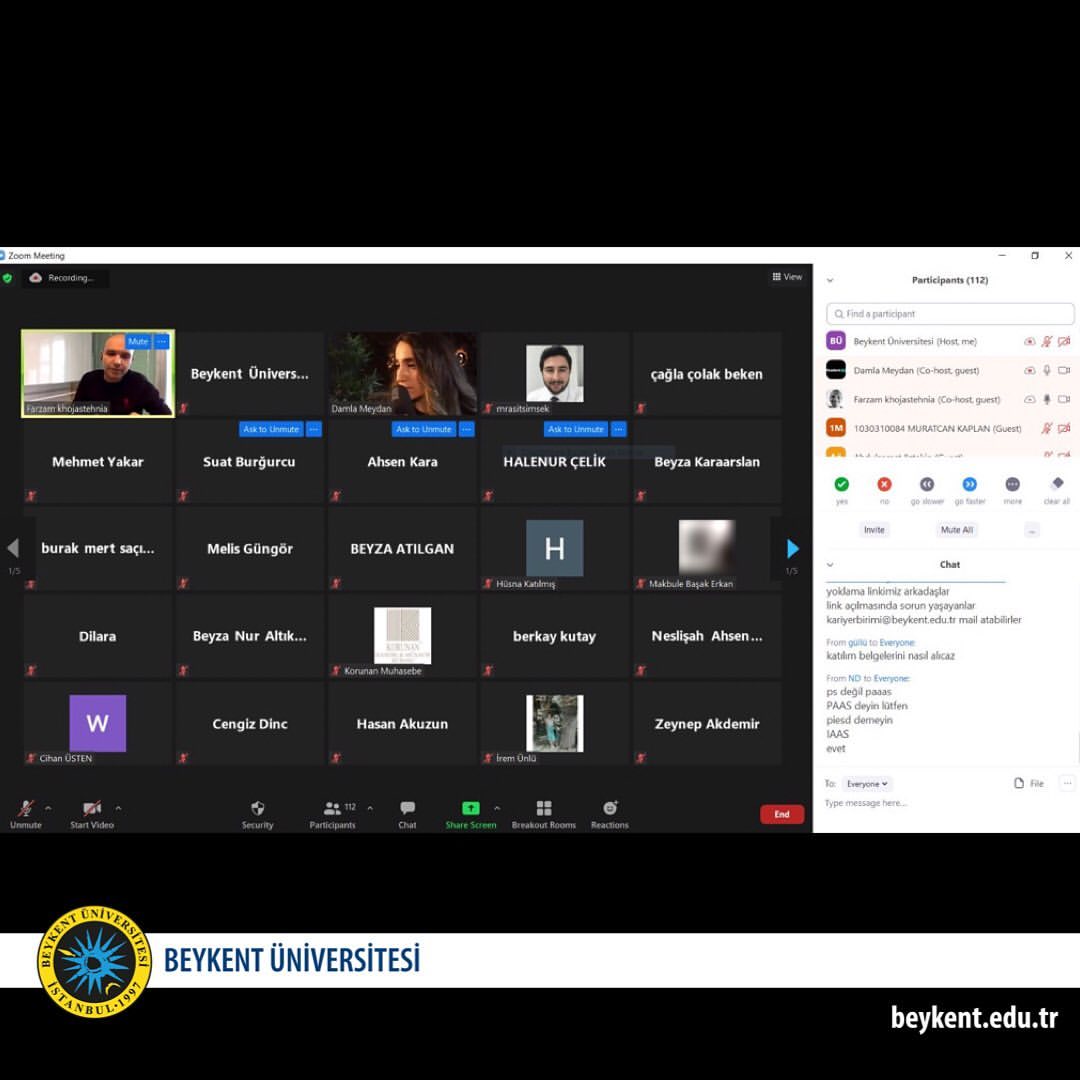Select the Hüsna Katılmış tile
1080x1080 pixels.
(554, 548)
